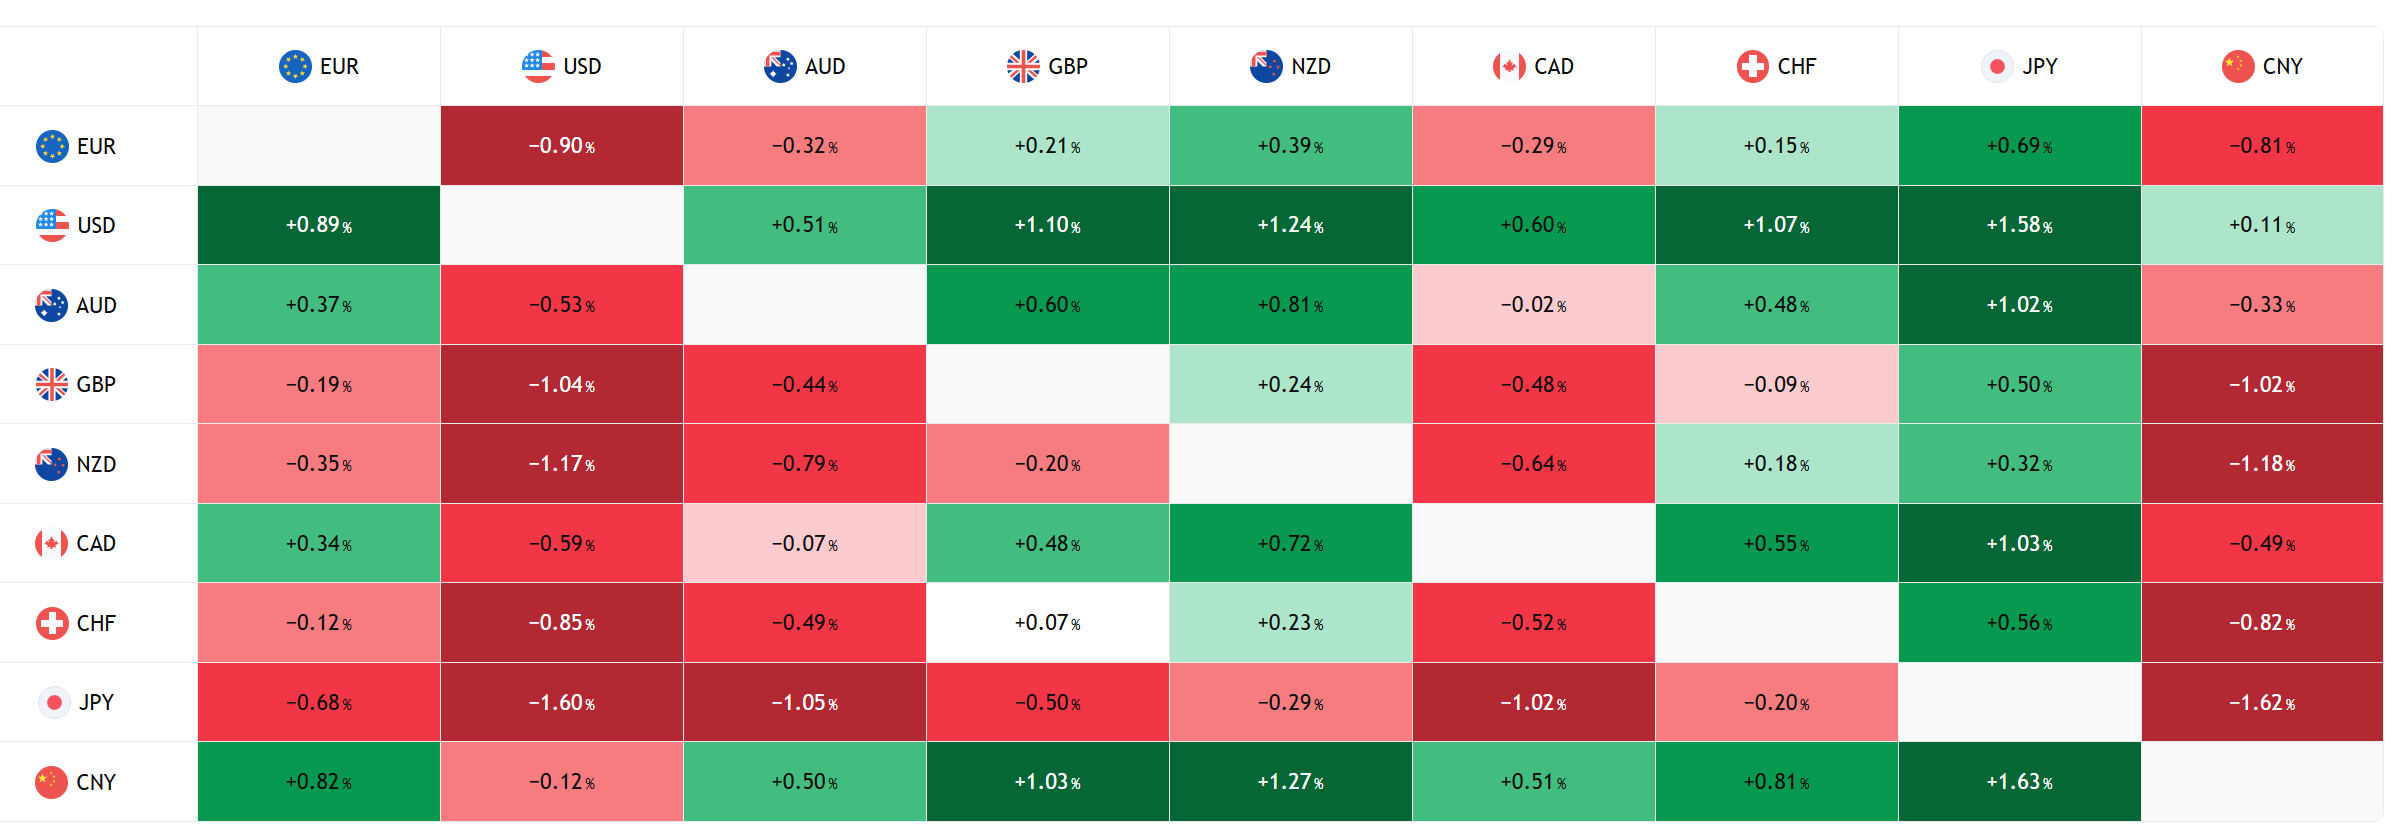Click the EUR flag icon in column header
Image resolution: width=2399 pixels, height=840 pixels.
295,66
